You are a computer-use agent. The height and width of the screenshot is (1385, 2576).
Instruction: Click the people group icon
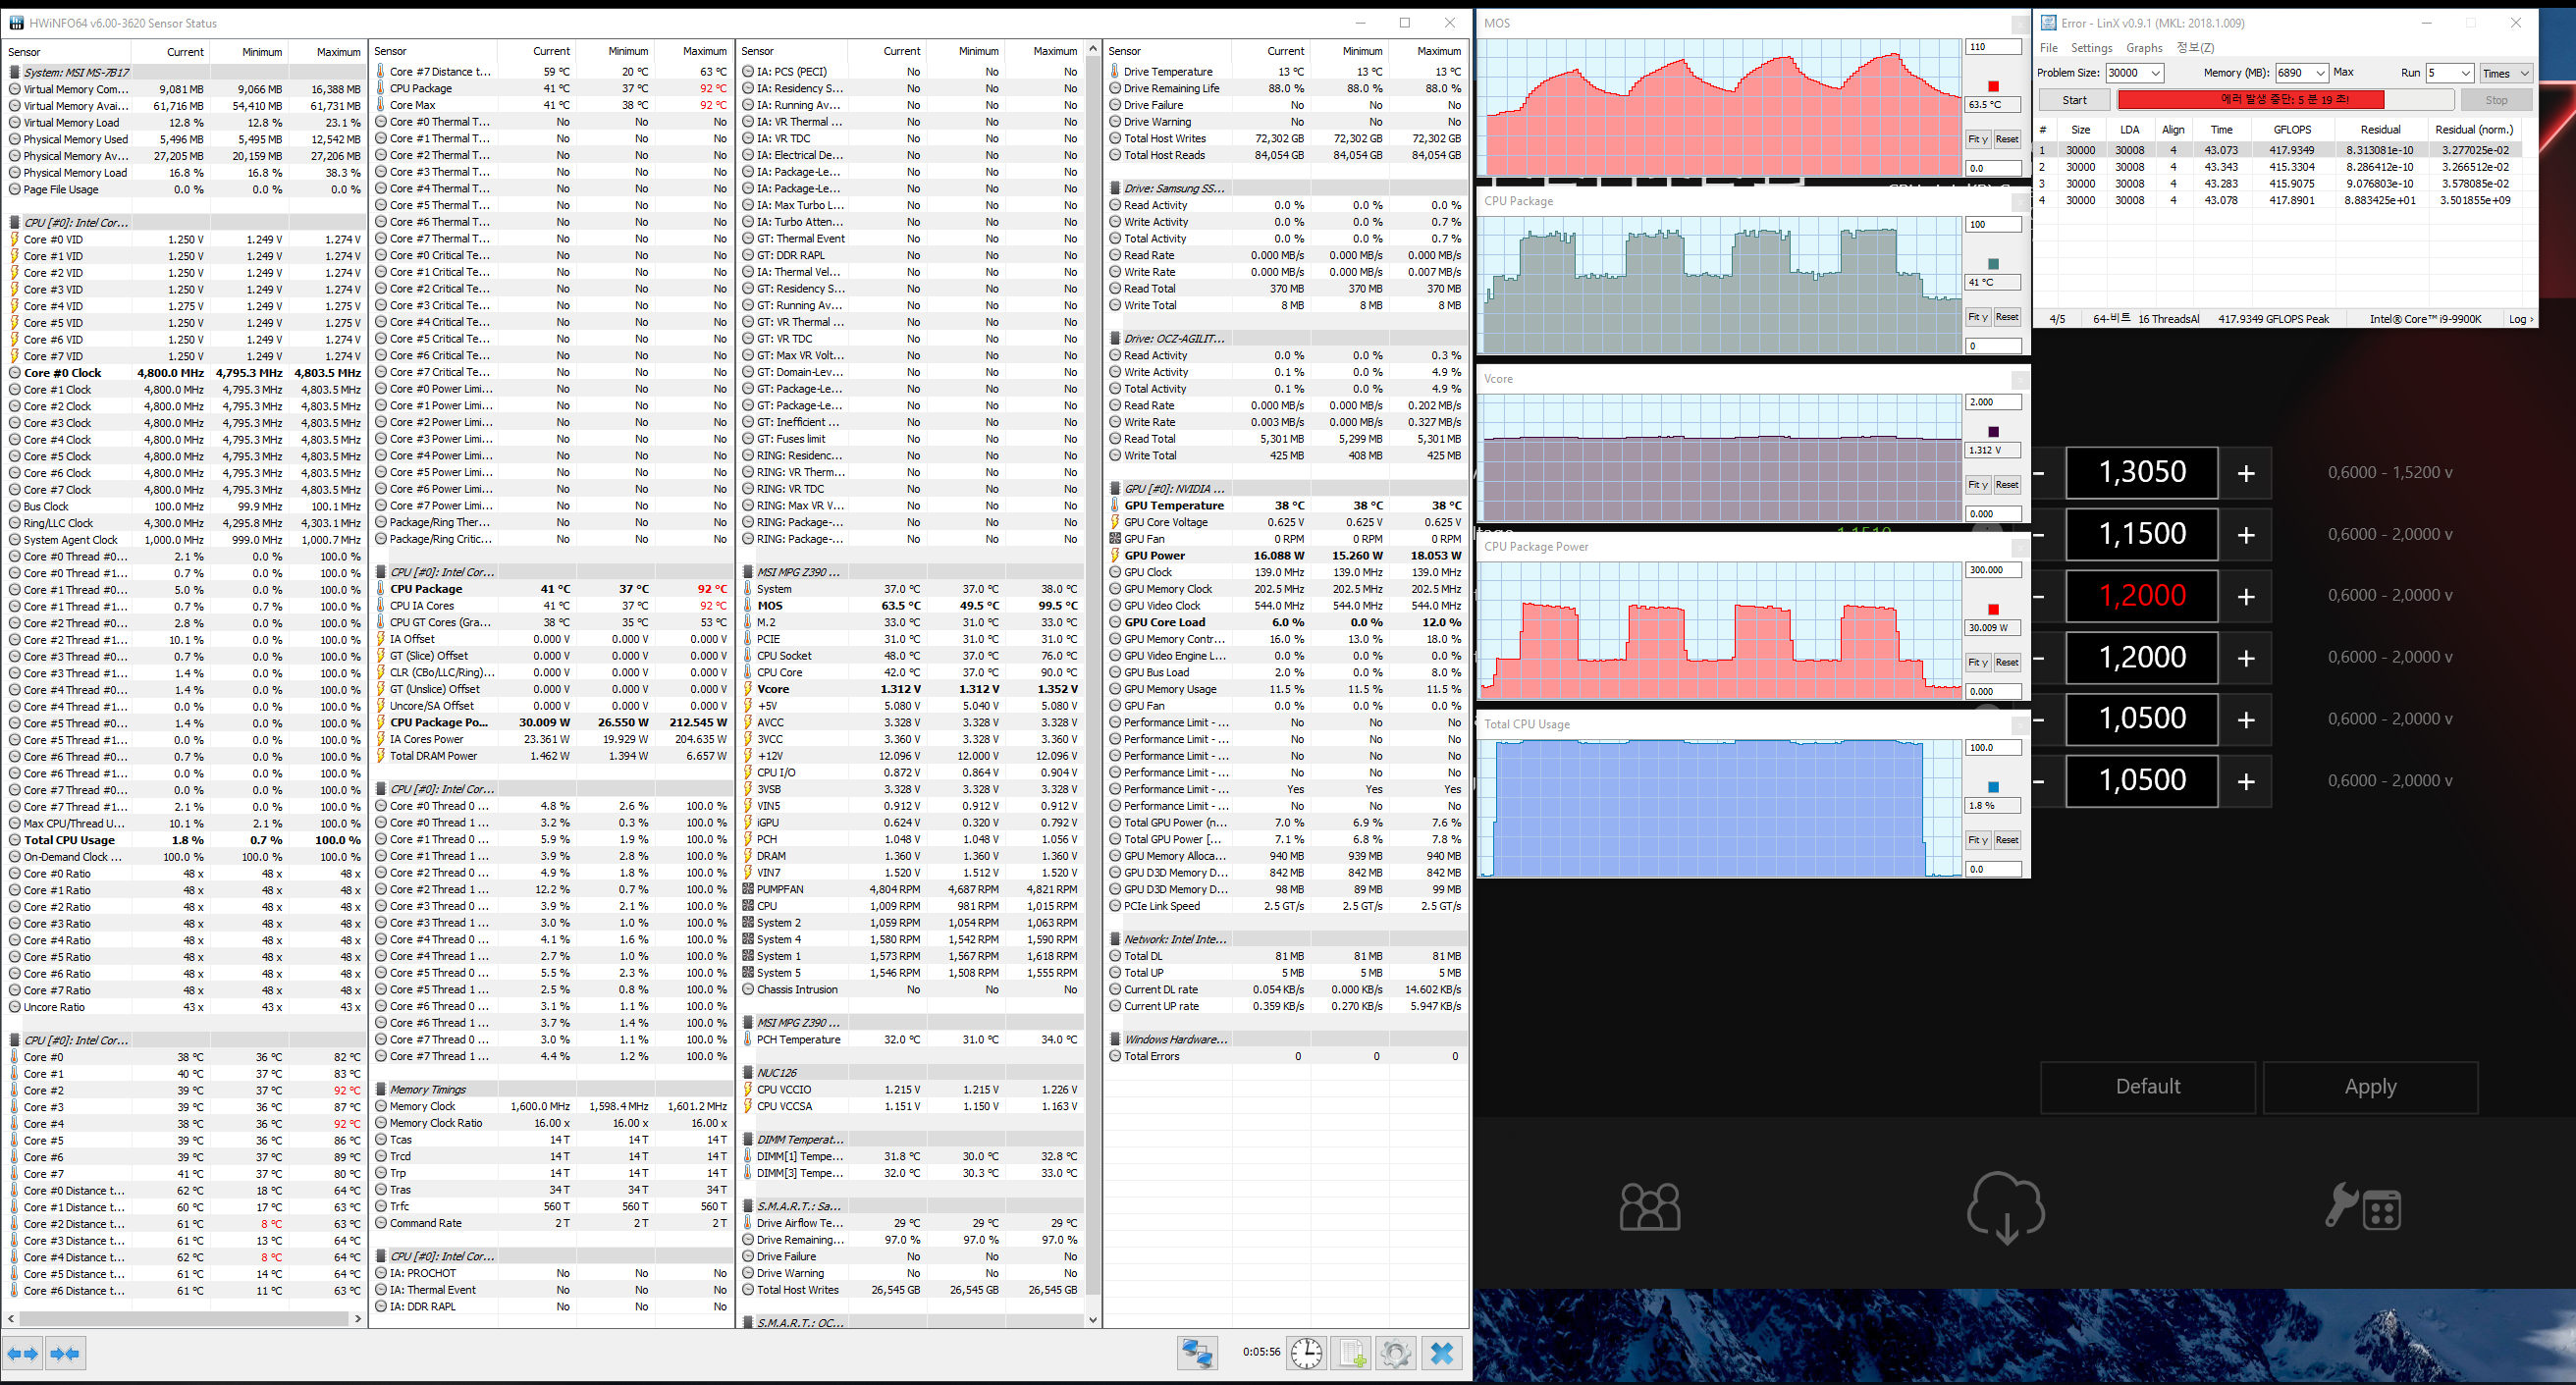[1650, 1207]
